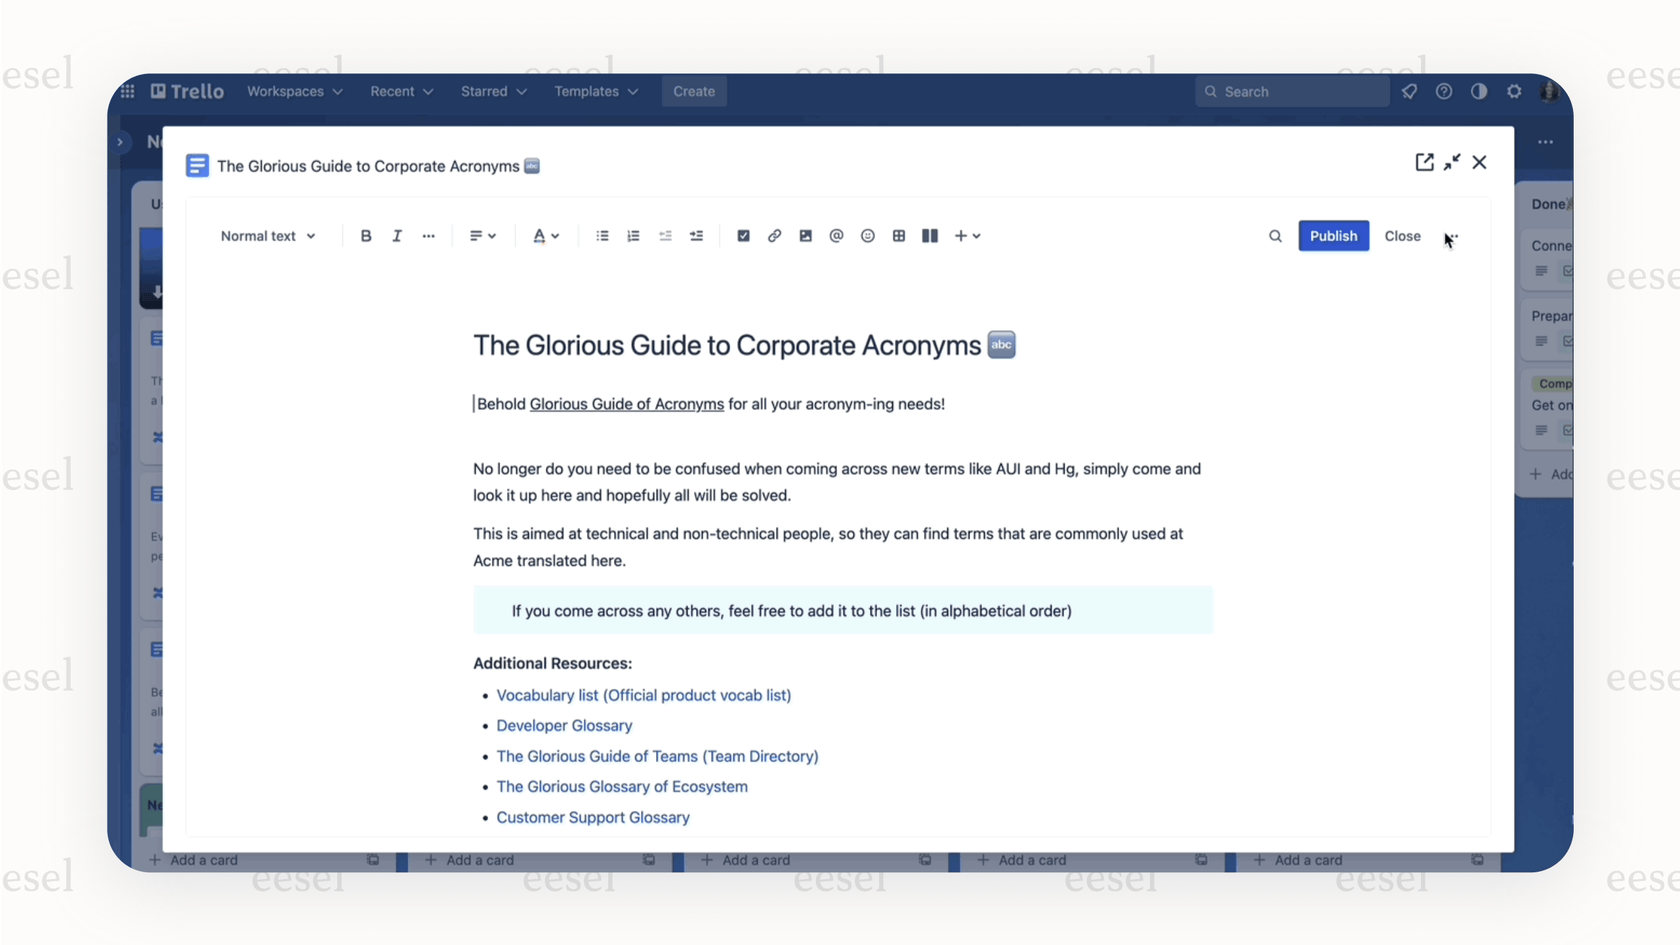Open the Templates menu

594,91
